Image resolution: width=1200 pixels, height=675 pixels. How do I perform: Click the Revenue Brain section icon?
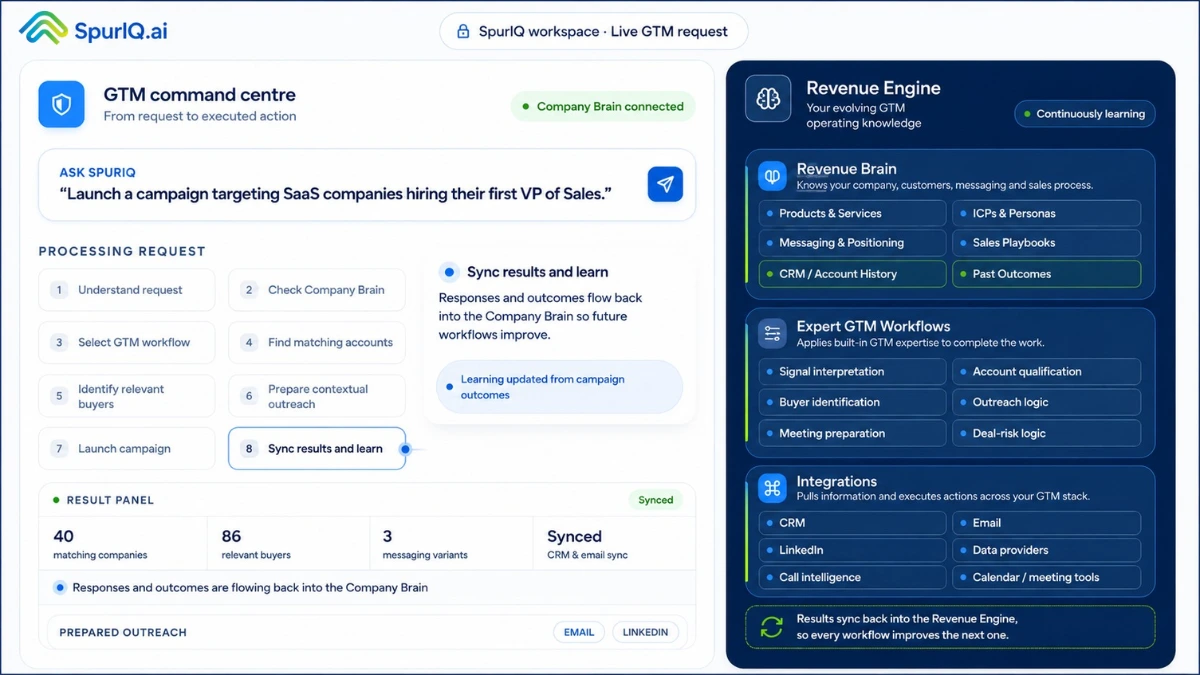pyautogui.click(x=772, y=176)
